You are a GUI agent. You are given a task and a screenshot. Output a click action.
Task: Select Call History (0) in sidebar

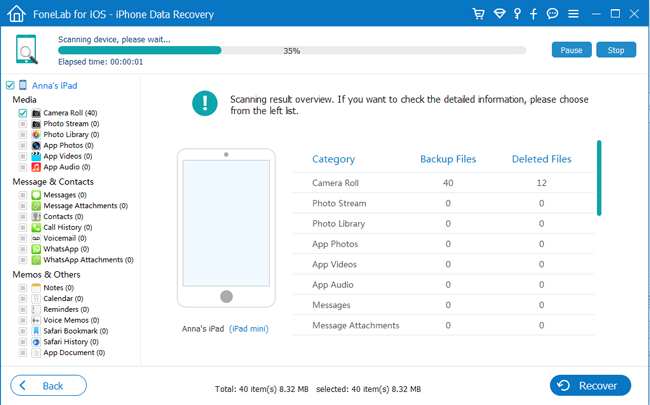click(x=68, y=227)
